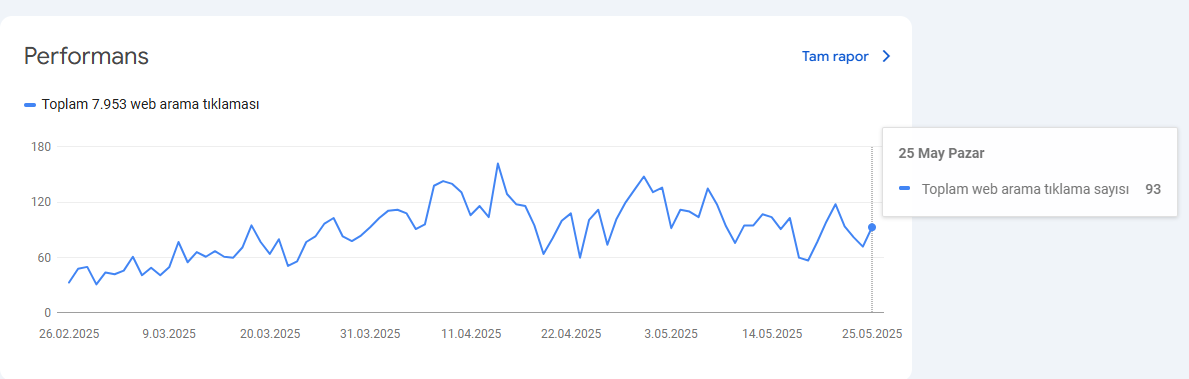Viewport: 1189px width, 379px height.
Task: Click the chevron arrow beside Tam rapor
Action: [886, 57]
